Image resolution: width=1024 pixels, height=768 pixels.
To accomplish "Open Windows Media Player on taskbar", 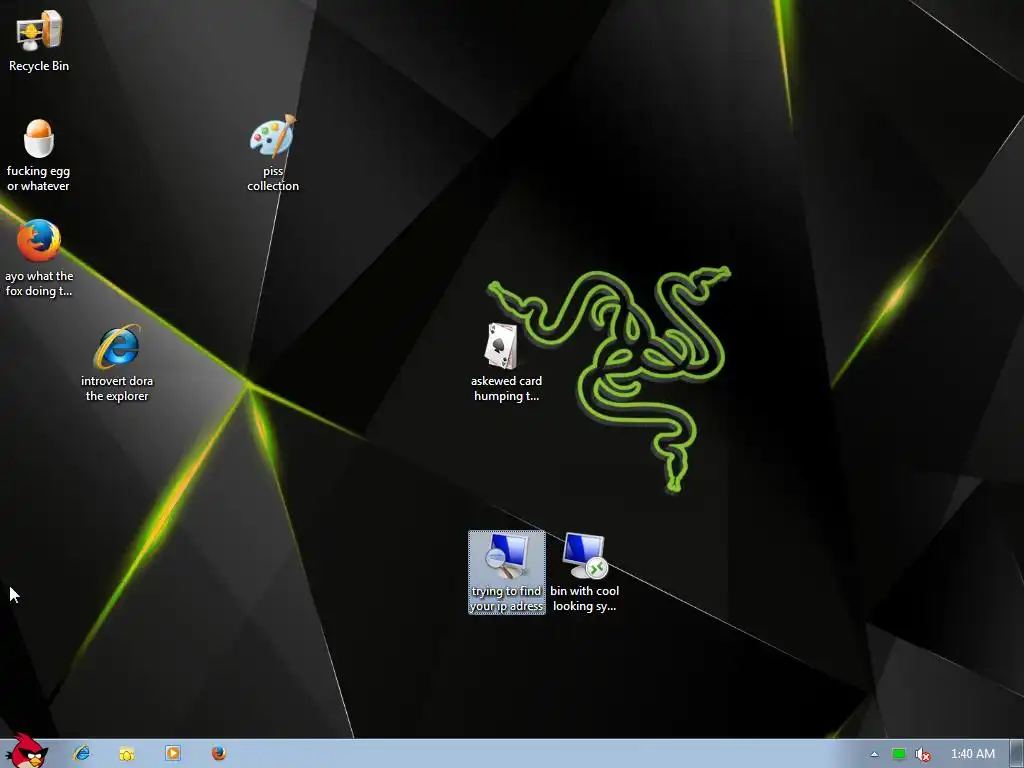I will 173,753.
